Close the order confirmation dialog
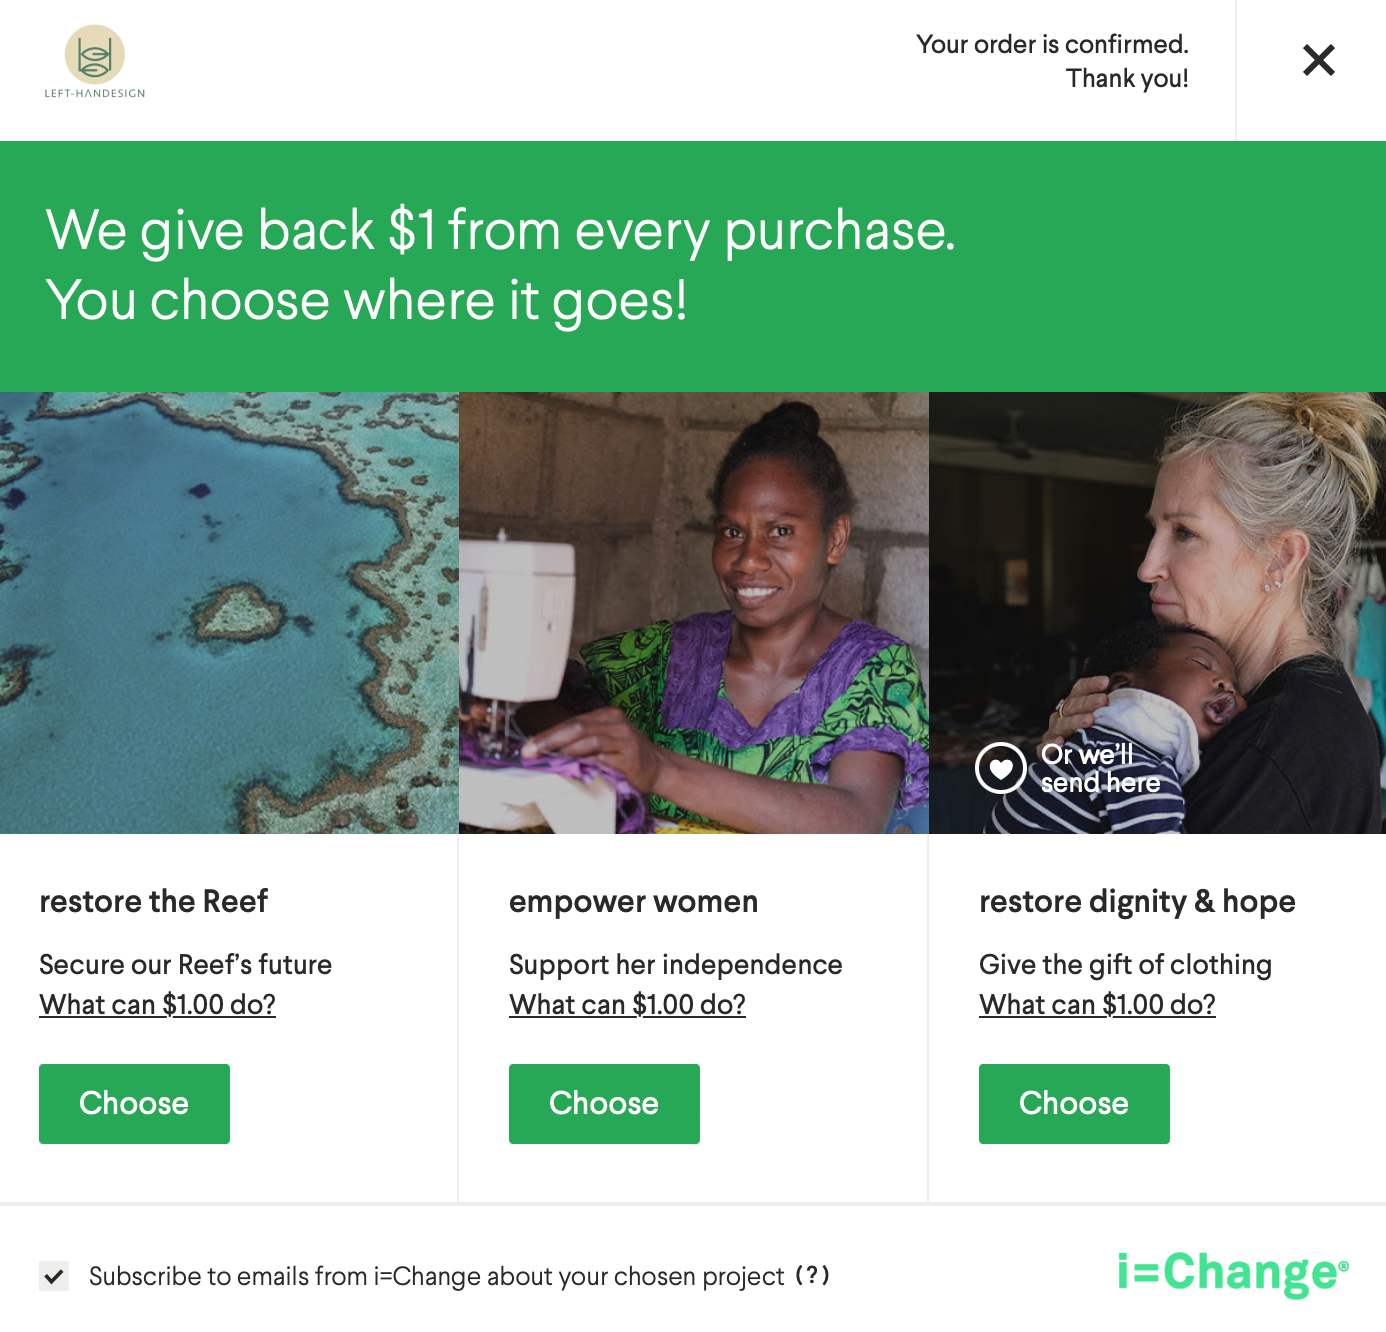Screen dimensions: 1386x1332 pyautogui.click(x=1319, y=60)
